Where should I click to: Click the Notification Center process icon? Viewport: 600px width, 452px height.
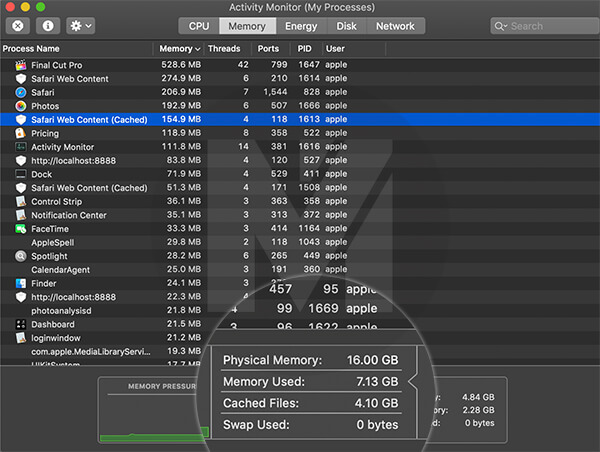tap(21, 215)
